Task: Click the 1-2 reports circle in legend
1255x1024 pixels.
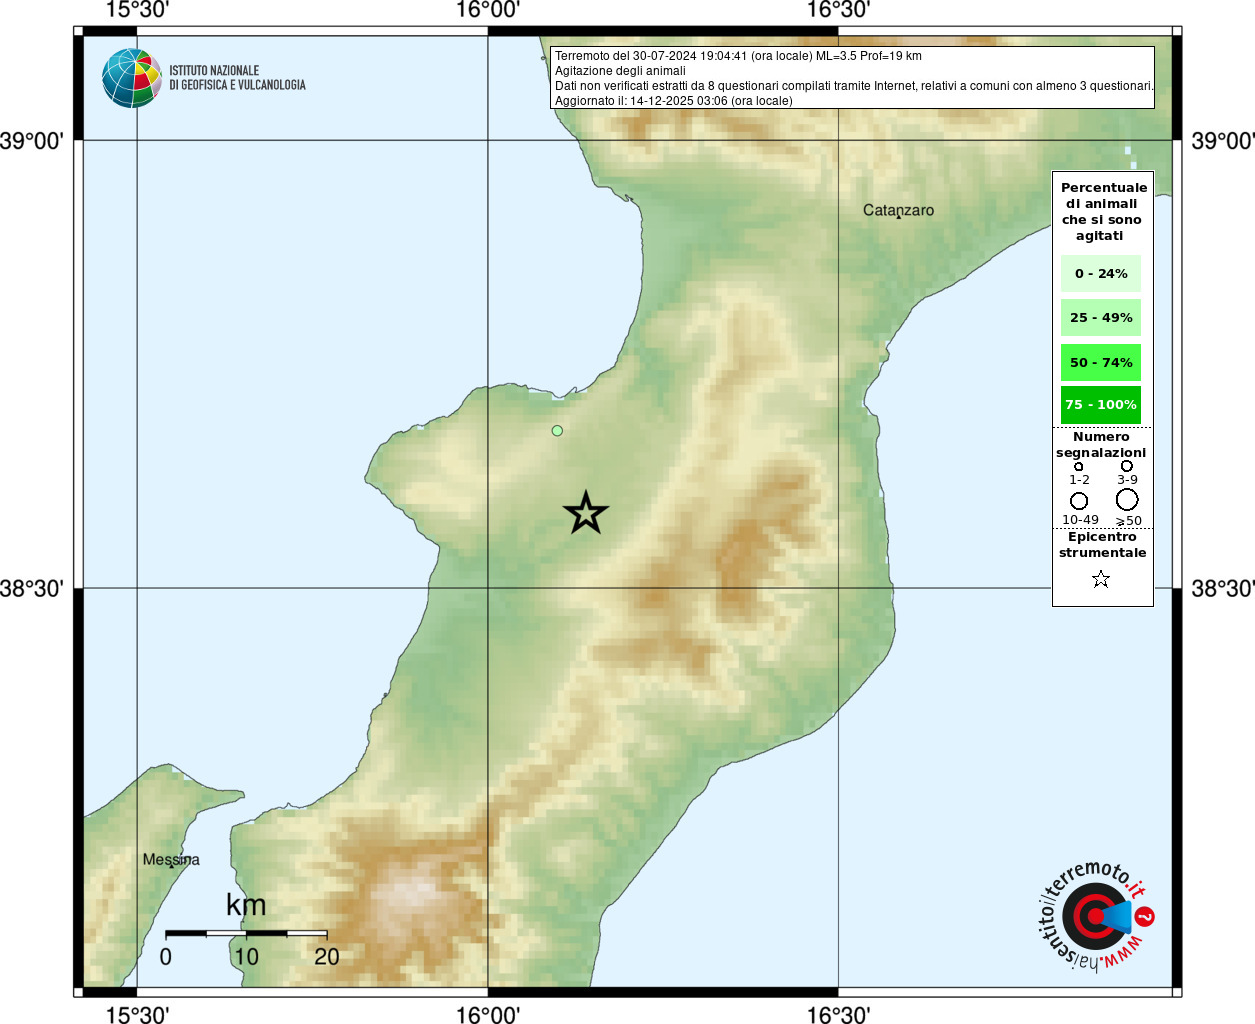Action: (1078, 467)
